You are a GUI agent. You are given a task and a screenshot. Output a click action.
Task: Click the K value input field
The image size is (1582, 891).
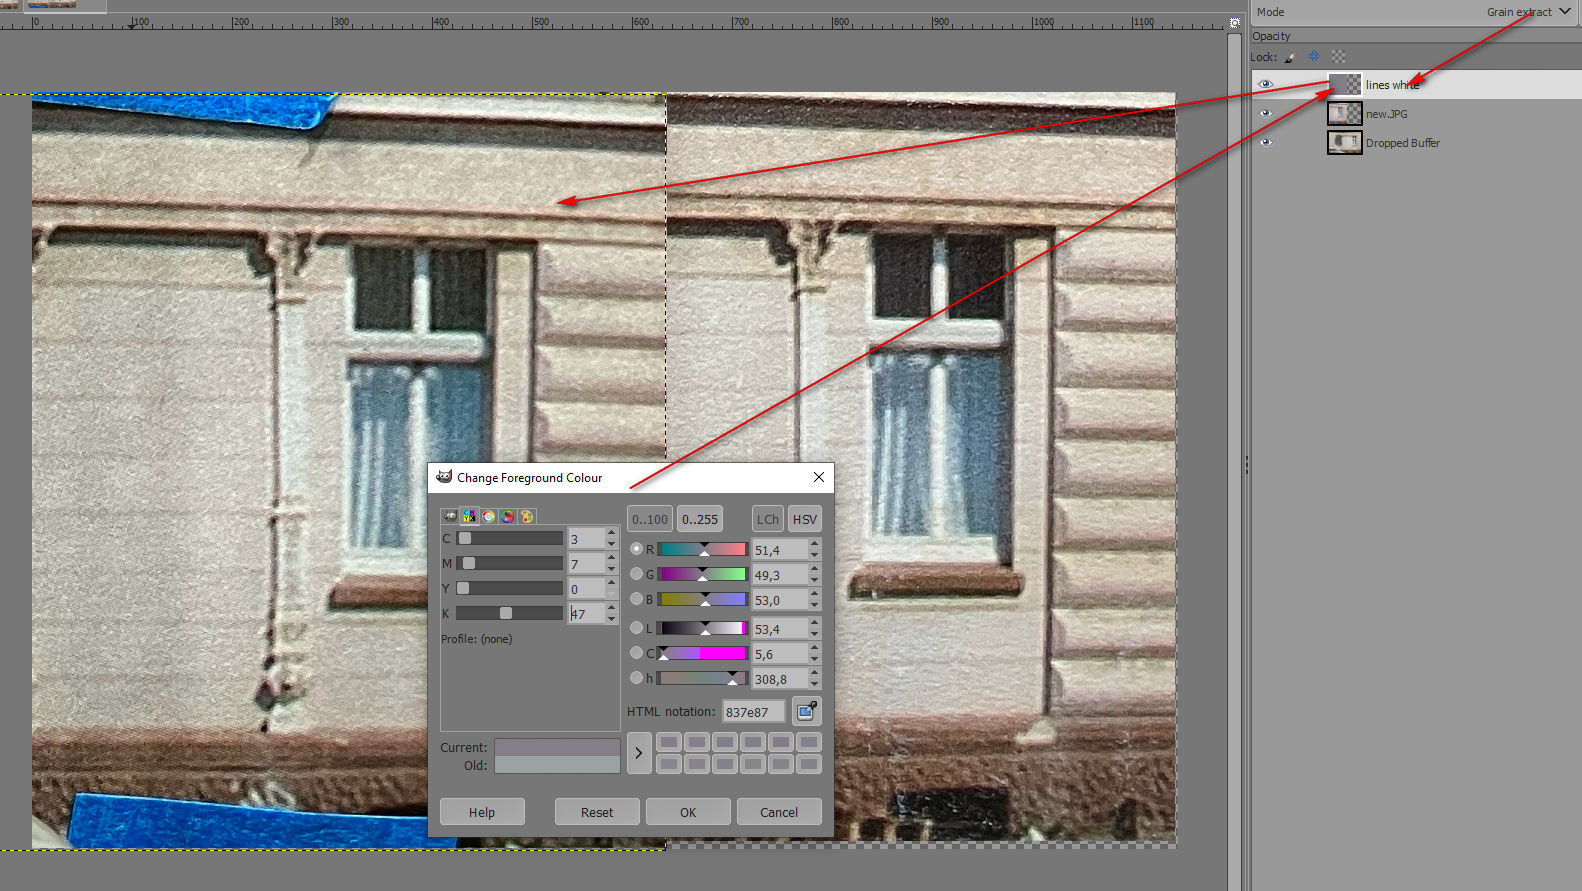point(586,613)
